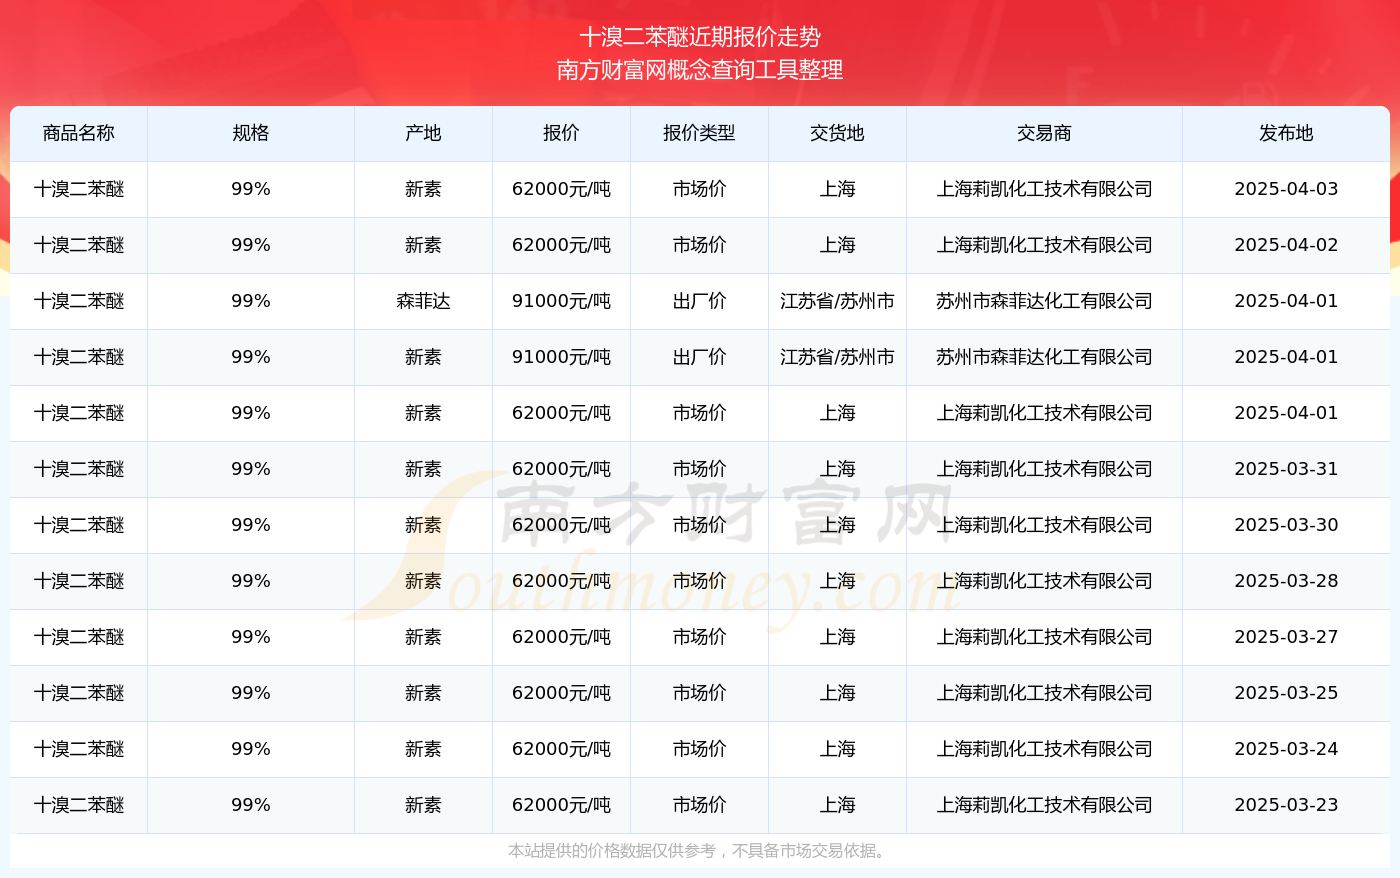Click the title 十溴二苯醚近期报价走势
This screenshot has width=1400, height=878.
coord(700,37)
